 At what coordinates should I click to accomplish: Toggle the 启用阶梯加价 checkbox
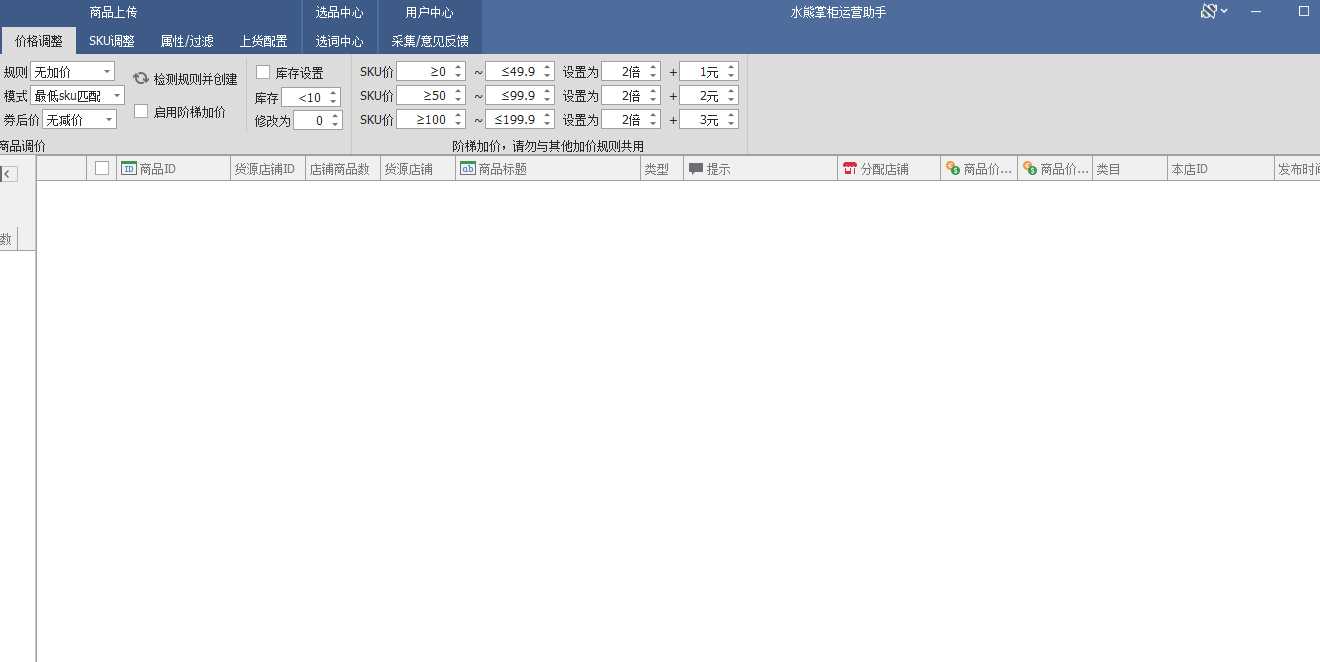pos(141,112)
